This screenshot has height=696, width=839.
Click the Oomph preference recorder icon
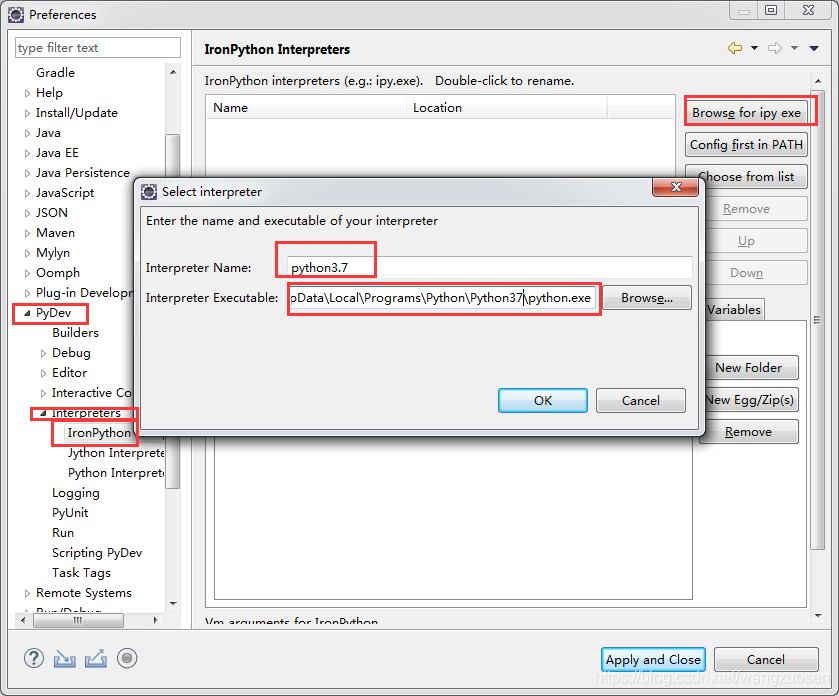pyautogui.click(x=127, y=659)
